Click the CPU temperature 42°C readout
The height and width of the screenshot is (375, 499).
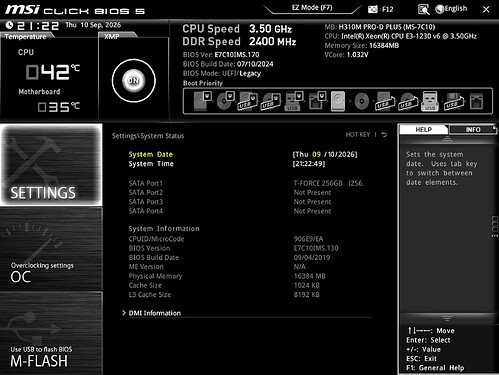point(53,72)
